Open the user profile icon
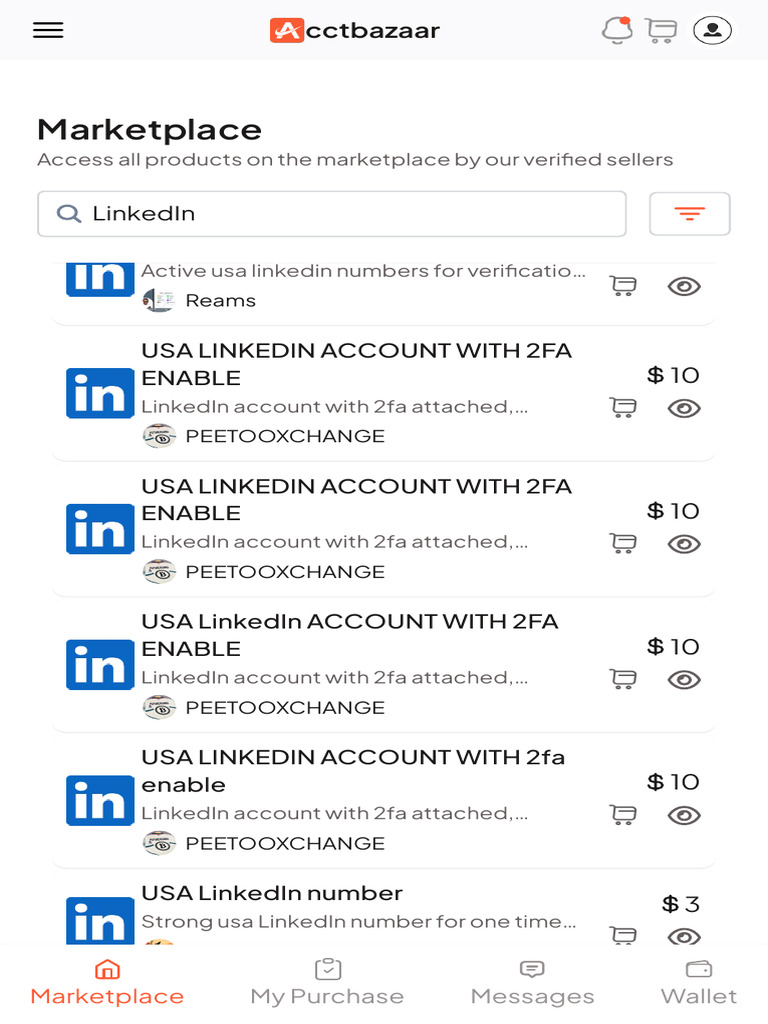The height and width of the screenshot is (1024, 768). 712,30
